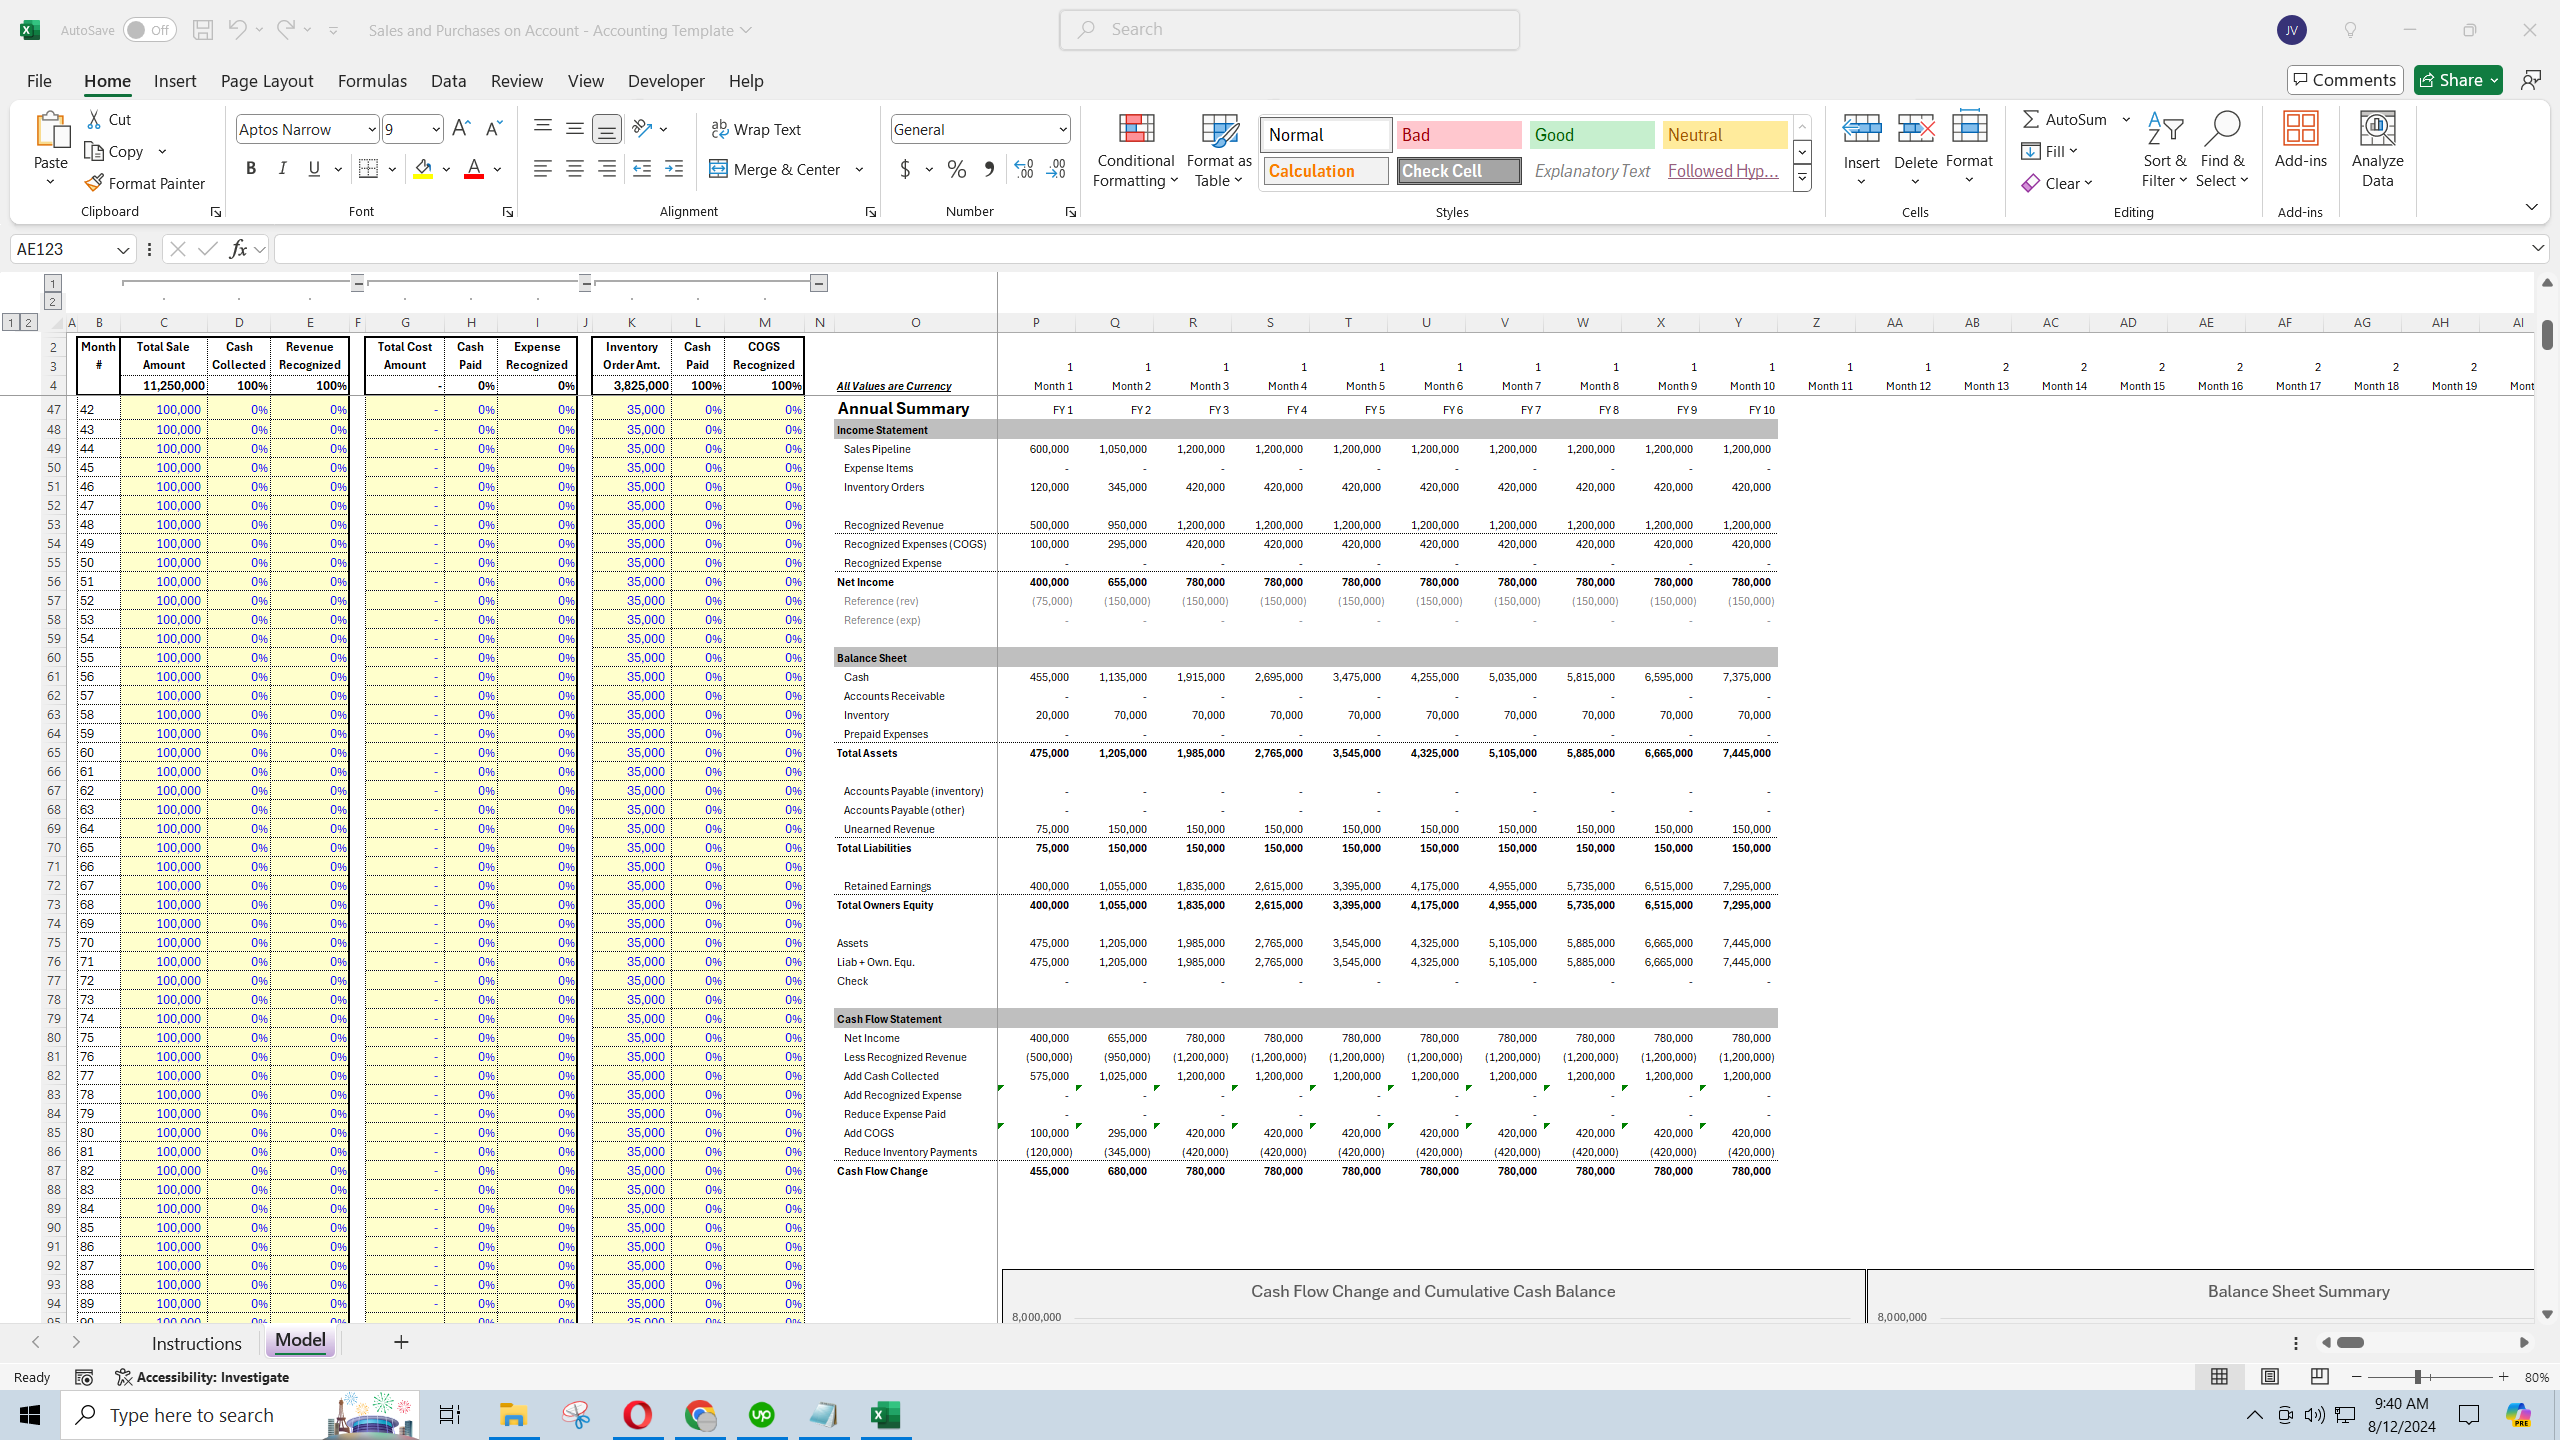Decrease decimal places

click(x=1056, y=169)
